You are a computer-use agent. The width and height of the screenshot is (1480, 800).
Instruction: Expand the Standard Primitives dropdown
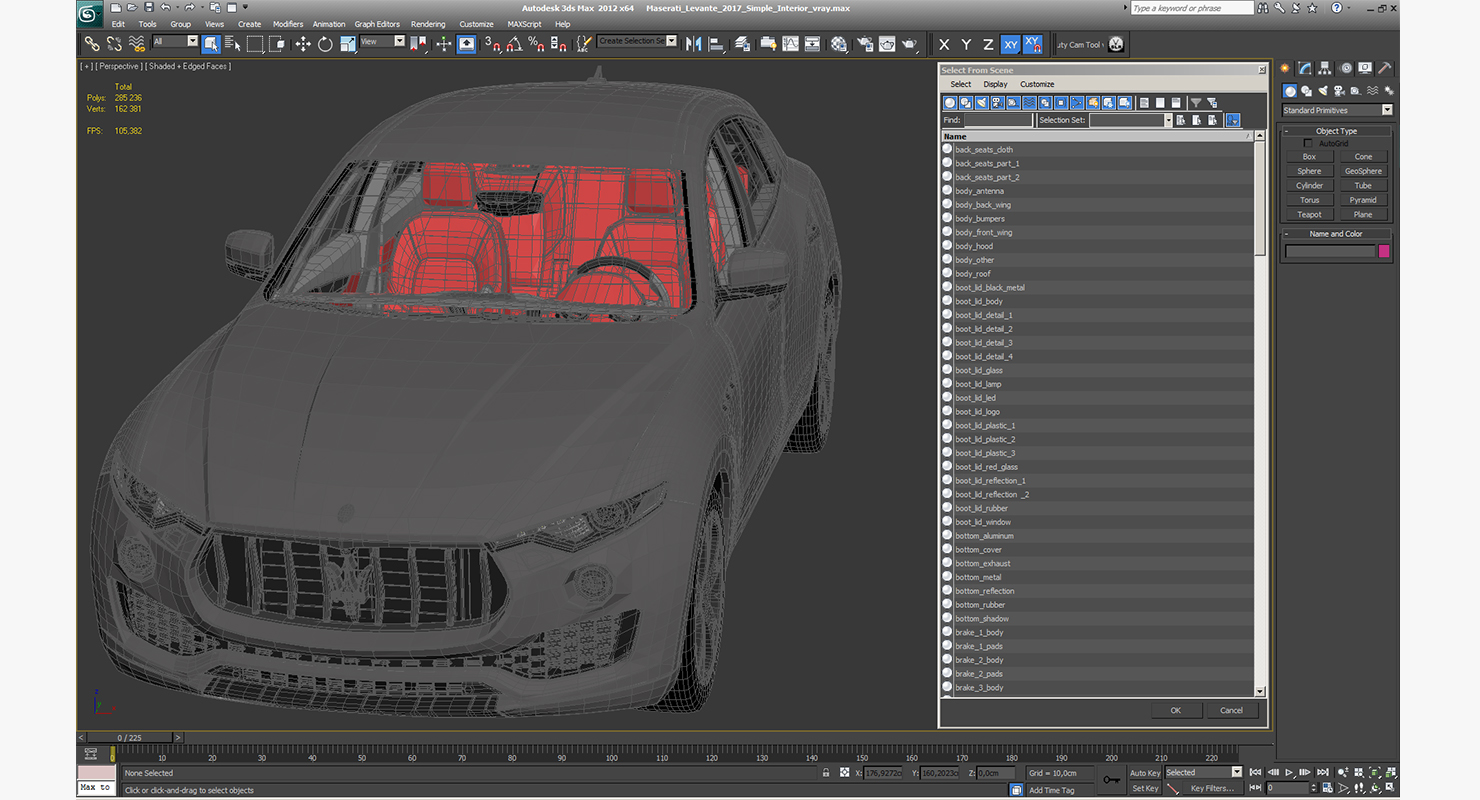(1337, 110)
